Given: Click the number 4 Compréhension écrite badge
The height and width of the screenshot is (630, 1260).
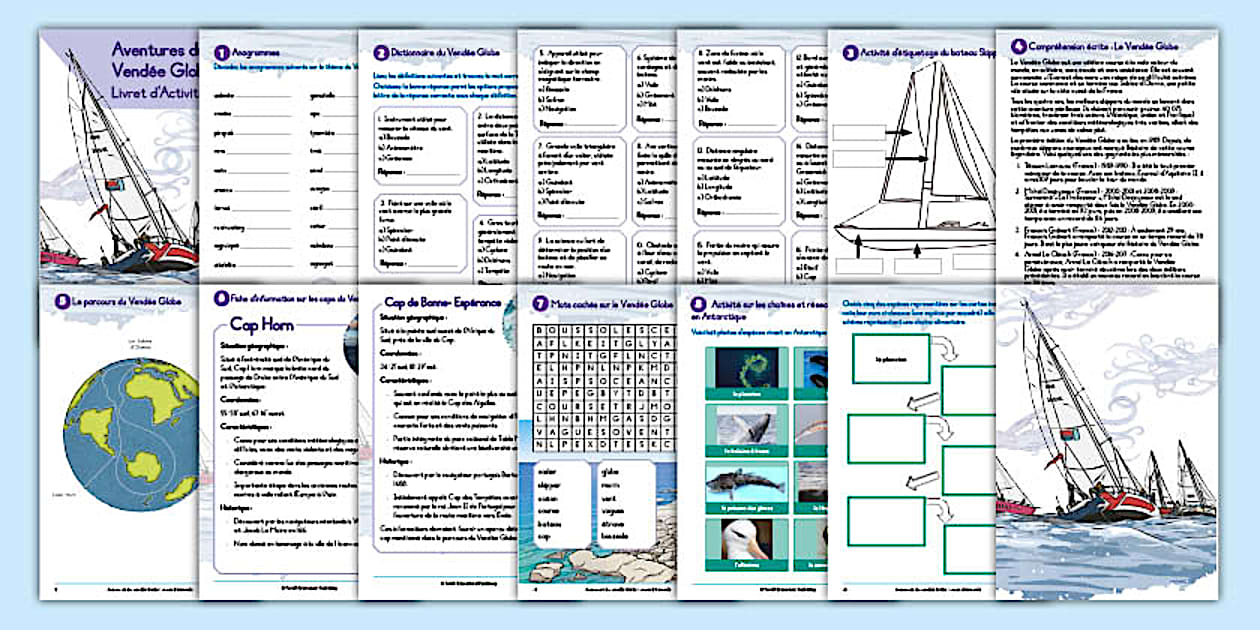Looking at the screenshot, I should [x=1018, y=46].
